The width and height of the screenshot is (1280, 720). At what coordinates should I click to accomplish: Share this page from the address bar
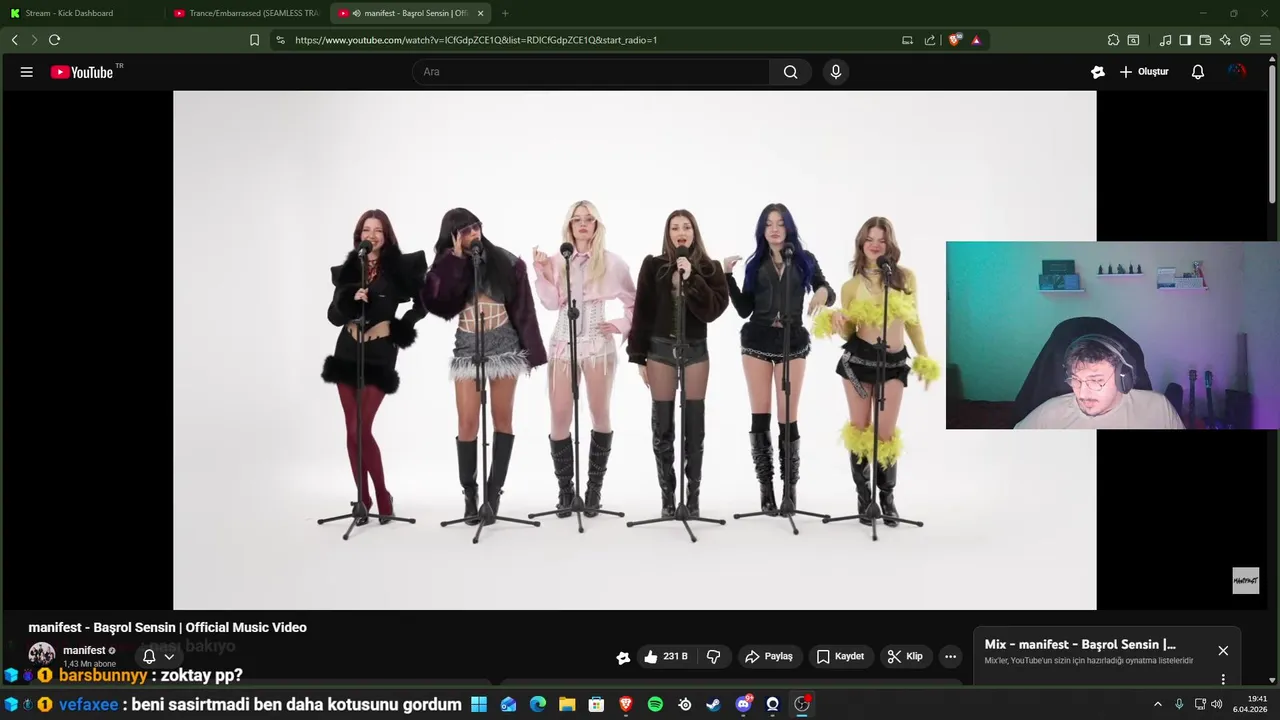point(930,40)
